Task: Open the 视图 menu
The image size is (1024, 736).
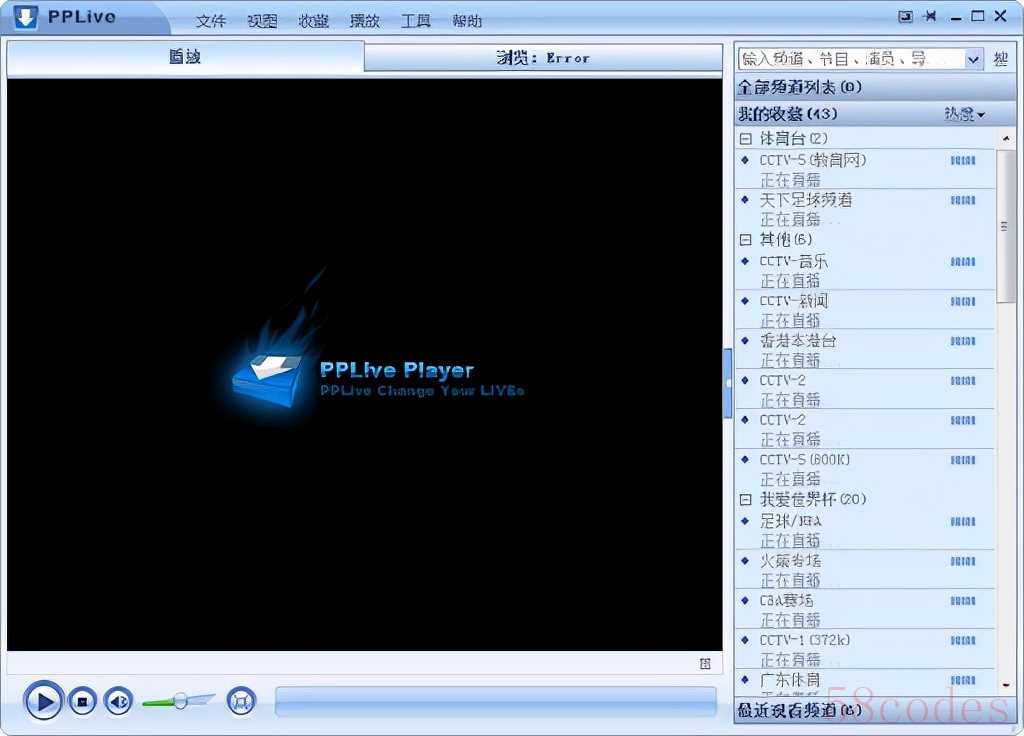Action: click(262, 21)
